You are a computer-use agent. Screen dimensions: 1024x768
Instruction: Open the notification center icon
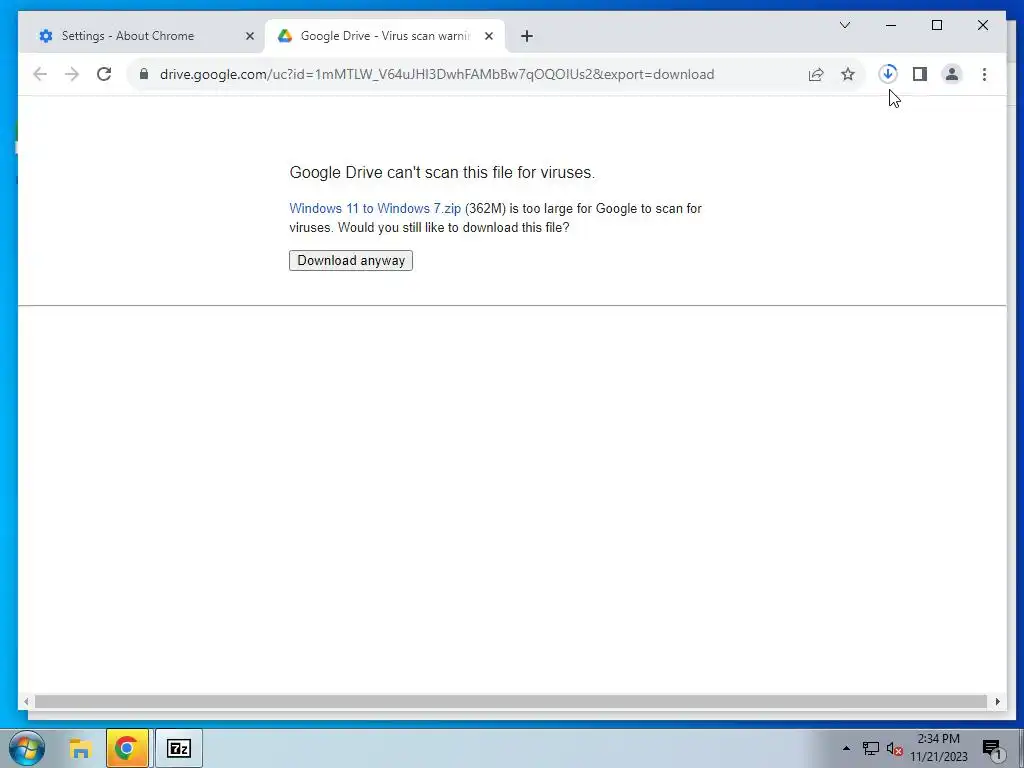tap(993, 749)
